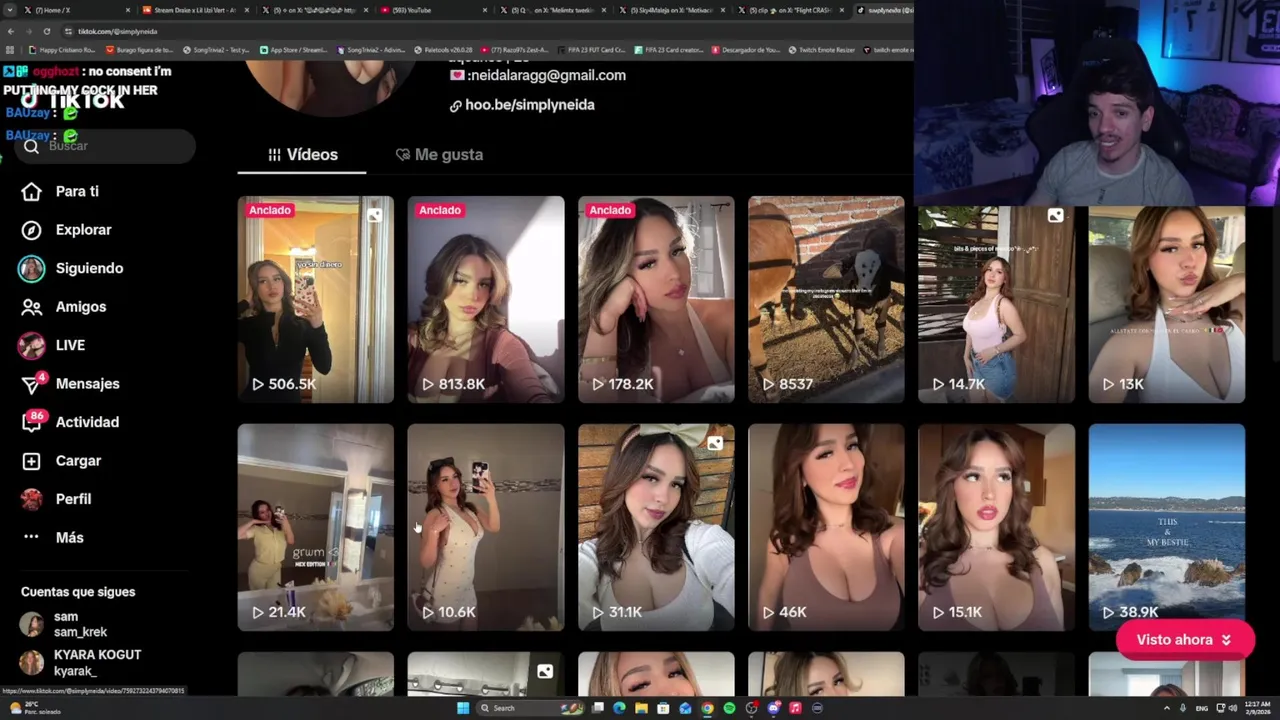The image size is (1280, 720).
Task: Open Microsoft Store from taskbar
Action: (x=663, y=708)
